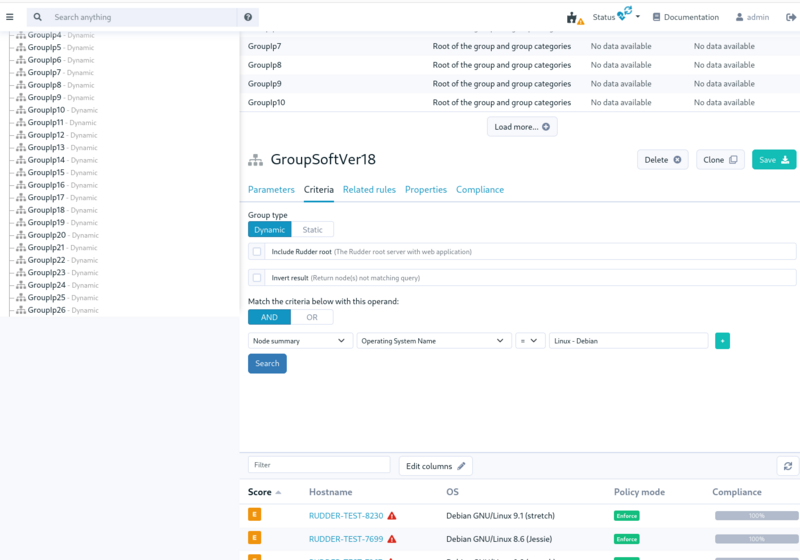Save the group changes
Viewport: 800px width, 560px height.
(x=773, y=160)
